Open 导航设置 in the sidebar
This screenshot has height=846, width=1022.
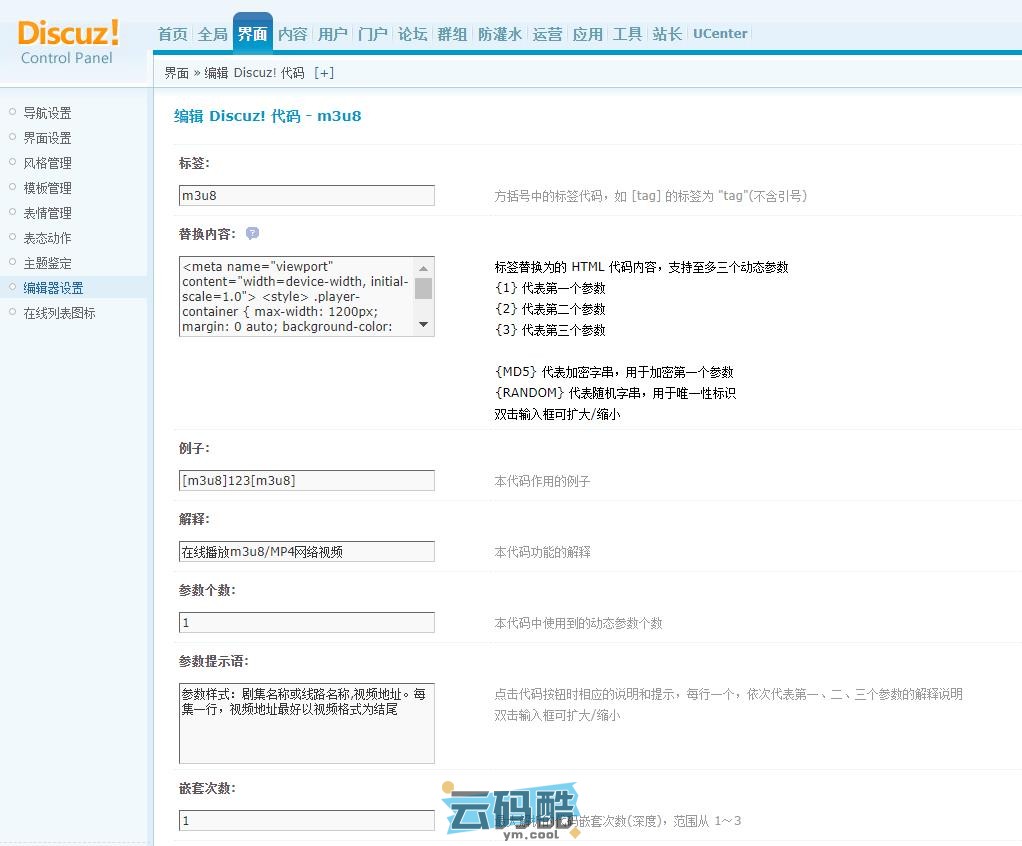pos(47,113)
